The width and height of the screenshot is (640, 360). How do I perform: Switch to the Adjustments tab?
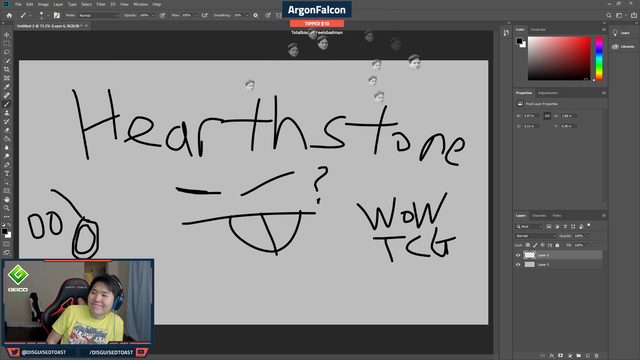click(548, 93)
